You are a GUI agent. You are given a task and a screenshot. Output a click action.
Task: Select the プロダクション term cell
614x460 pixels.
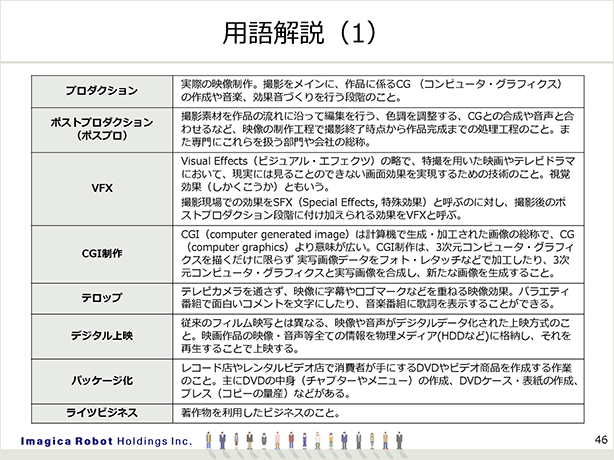pyautogui.click(x=102, y=91)
